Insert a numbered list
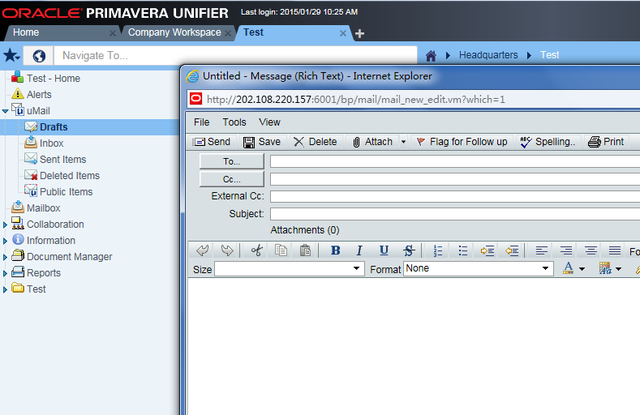 click(x=438, y=251)
